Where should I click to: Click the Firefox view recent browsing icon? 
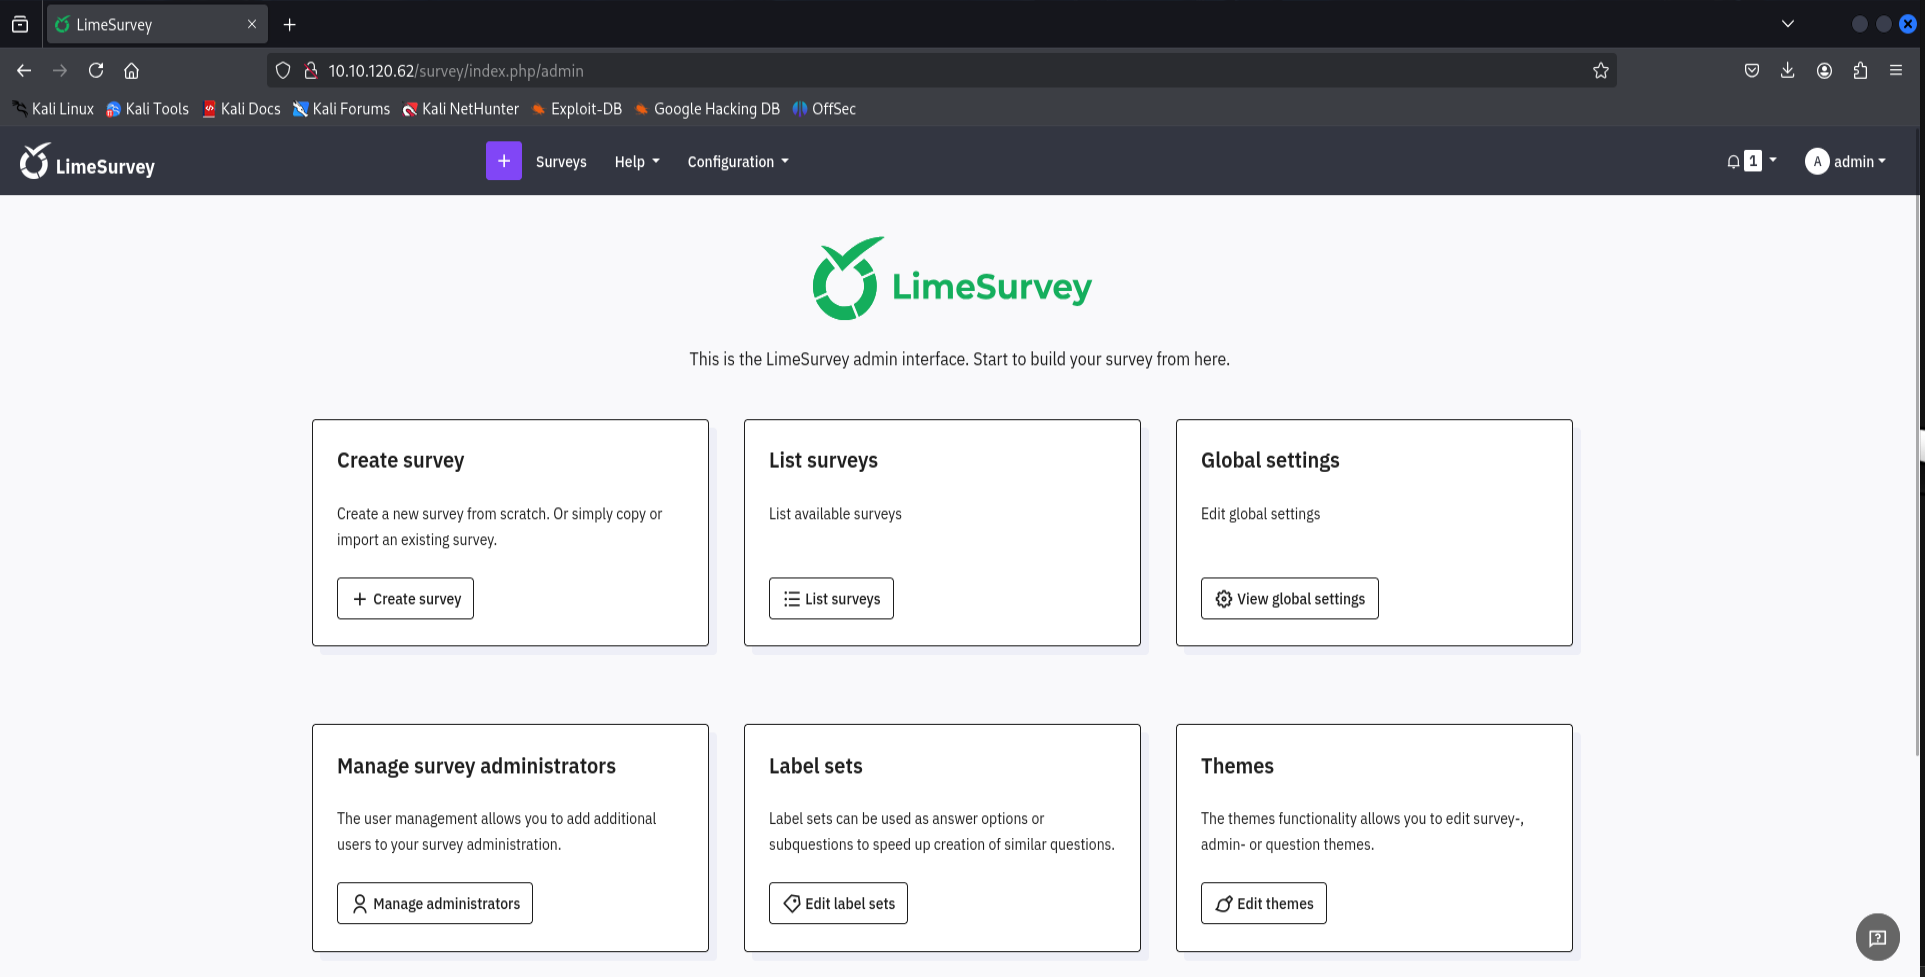tap(20, 25)
